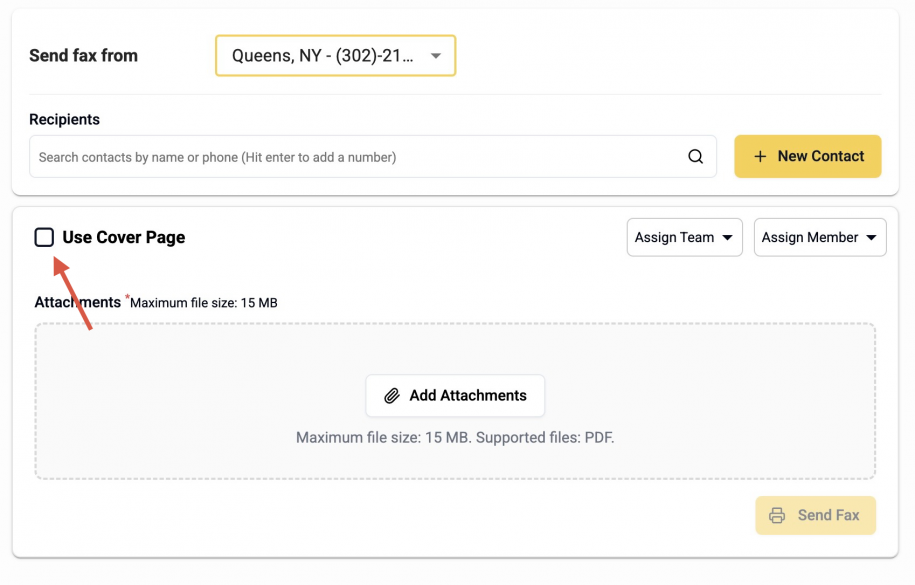
Task: Enable the Use Cover Page checkbox
Action: pyautogui.click(x=44, y=237)
